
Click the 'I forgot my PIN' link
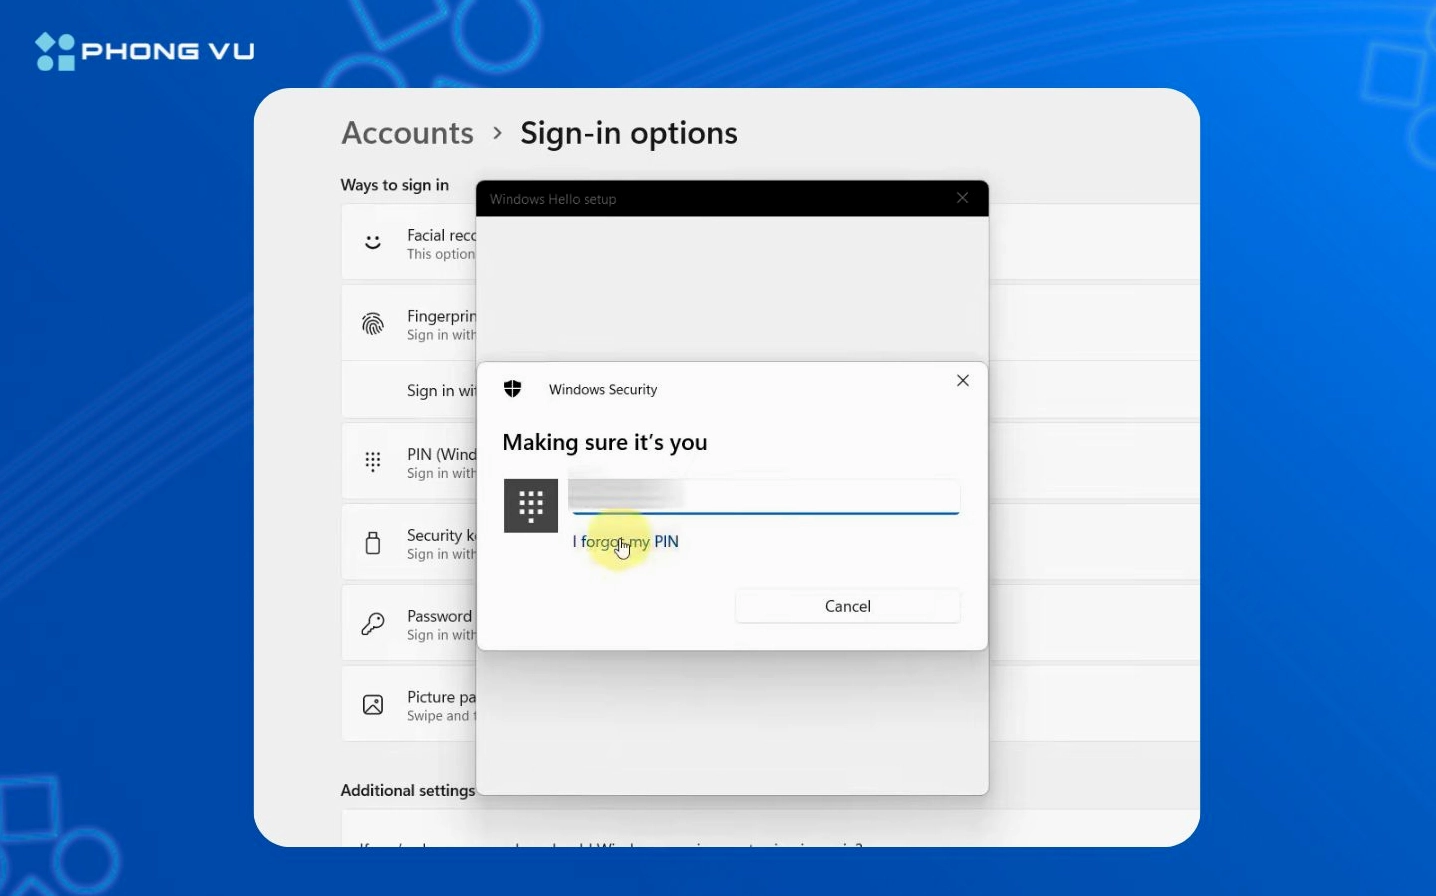(625, 542)
